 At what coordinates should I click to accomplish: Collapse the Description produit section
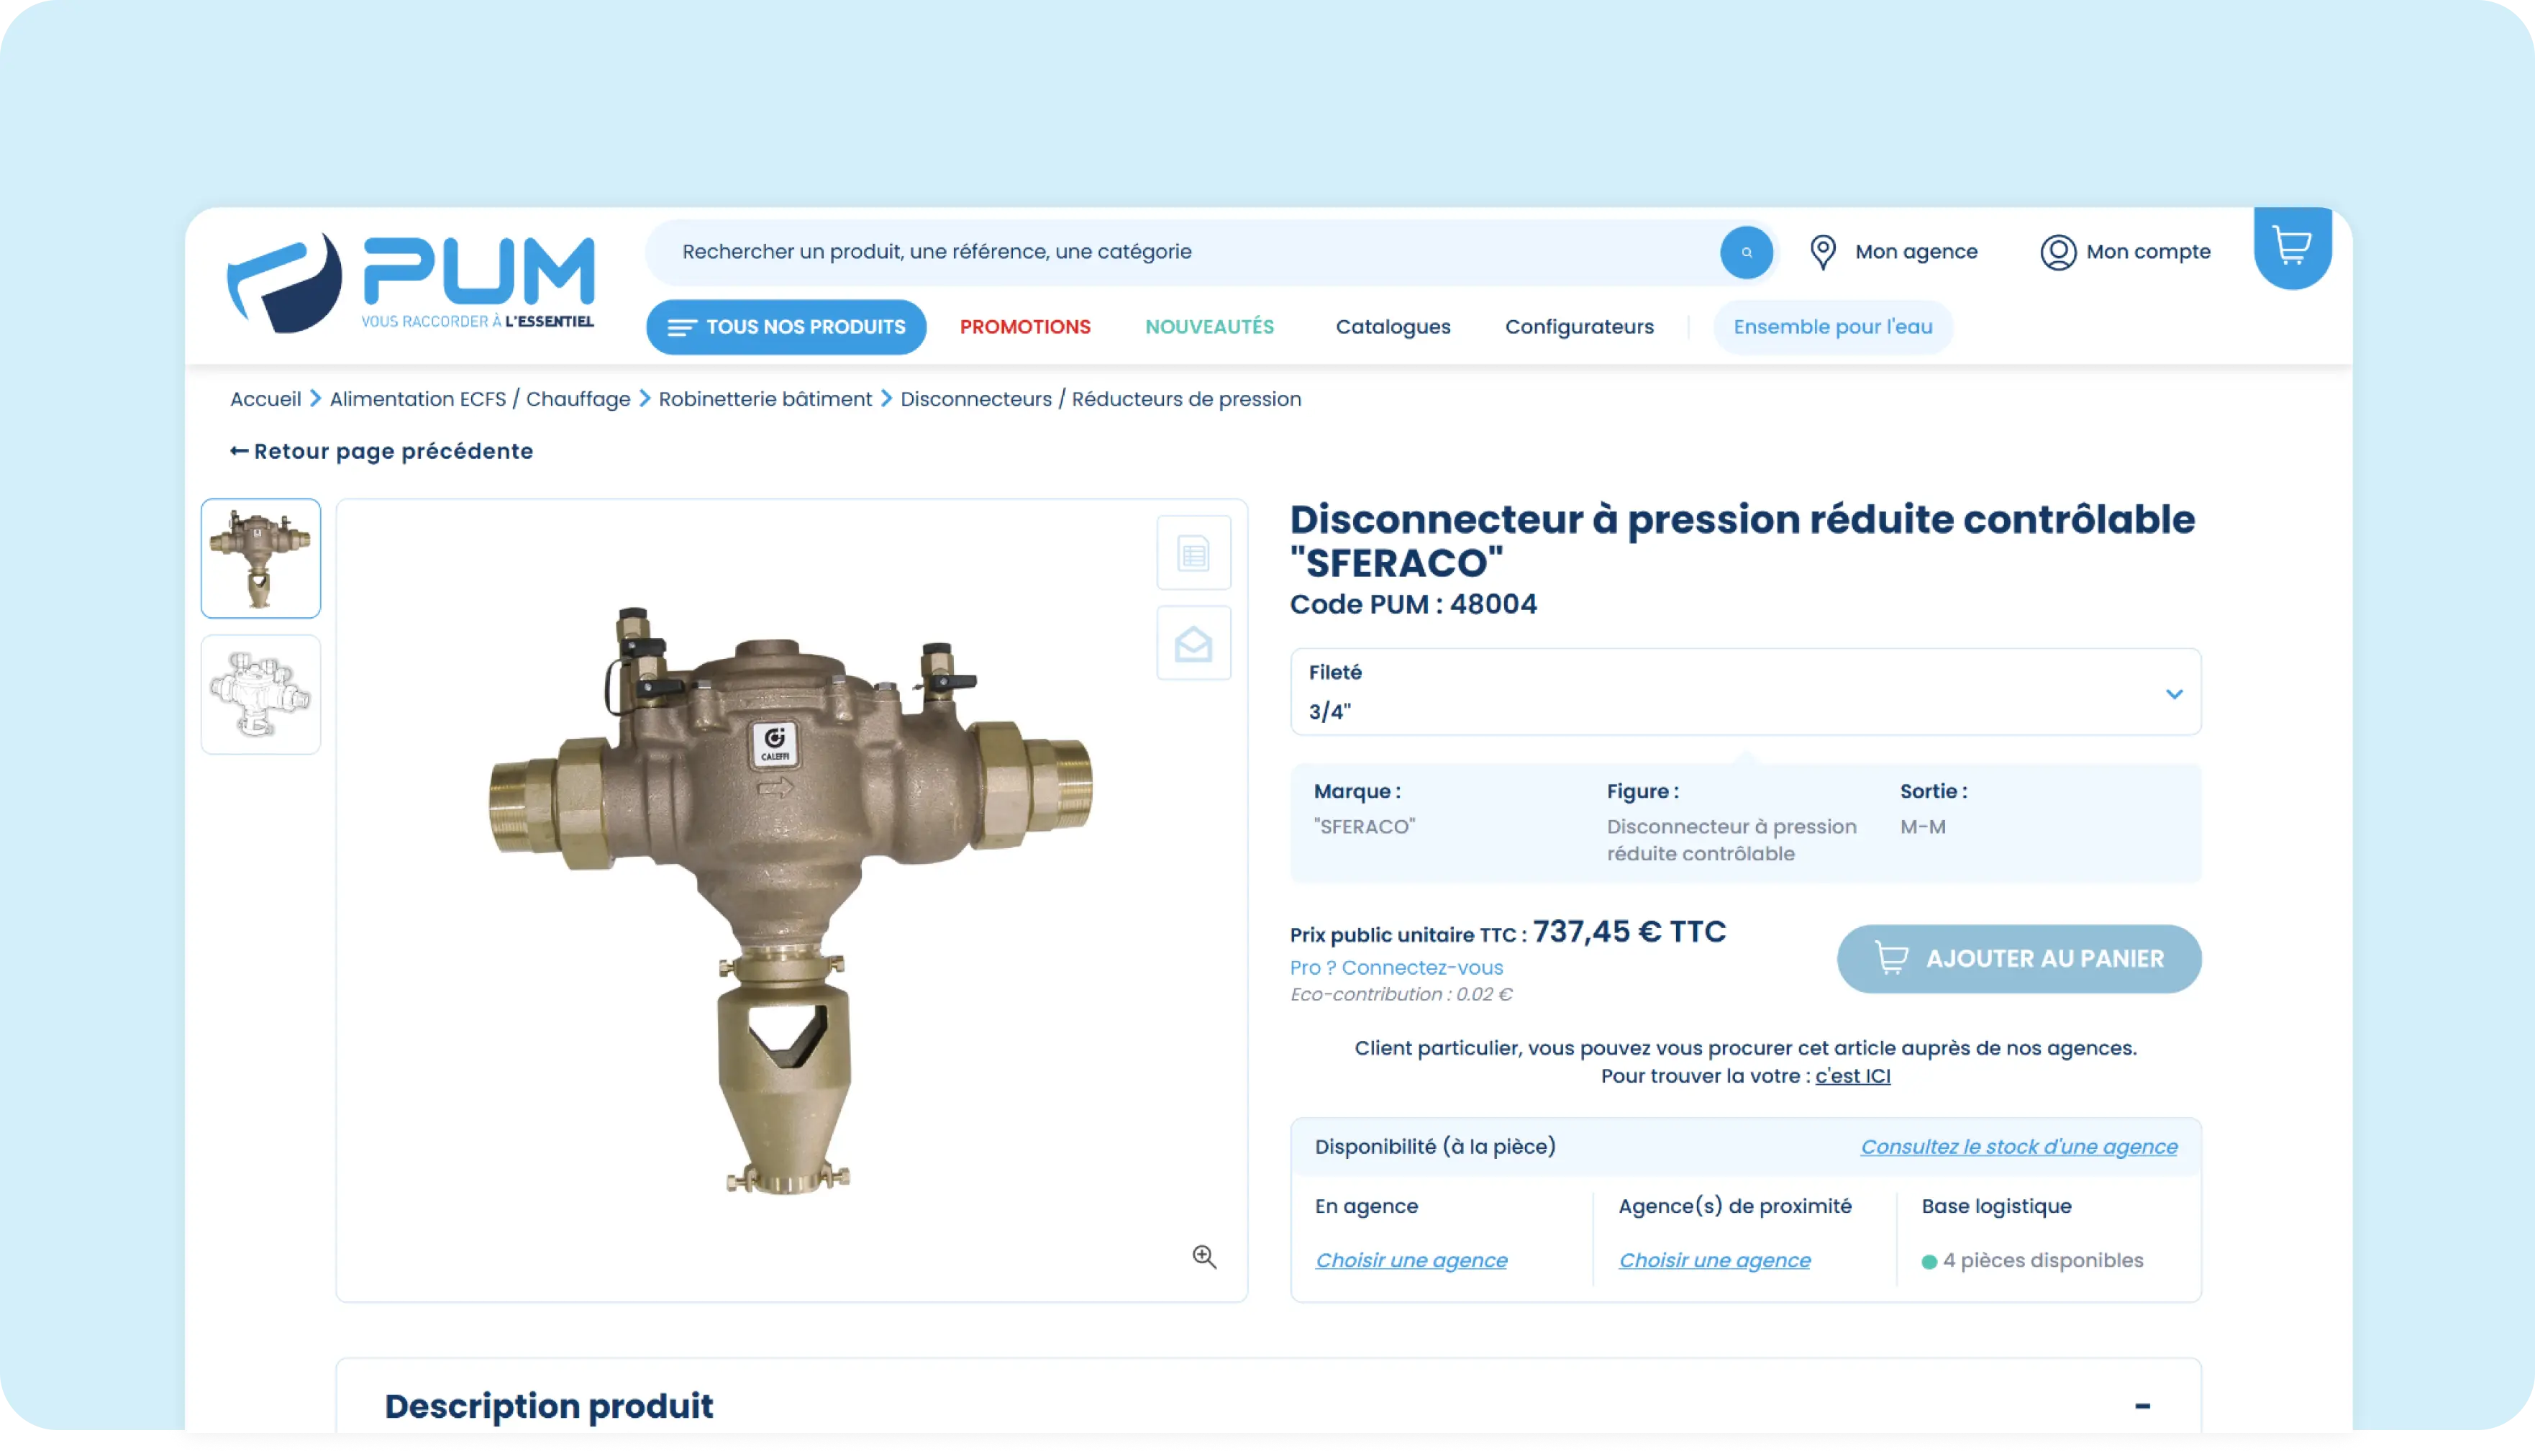(2142, 1405)
